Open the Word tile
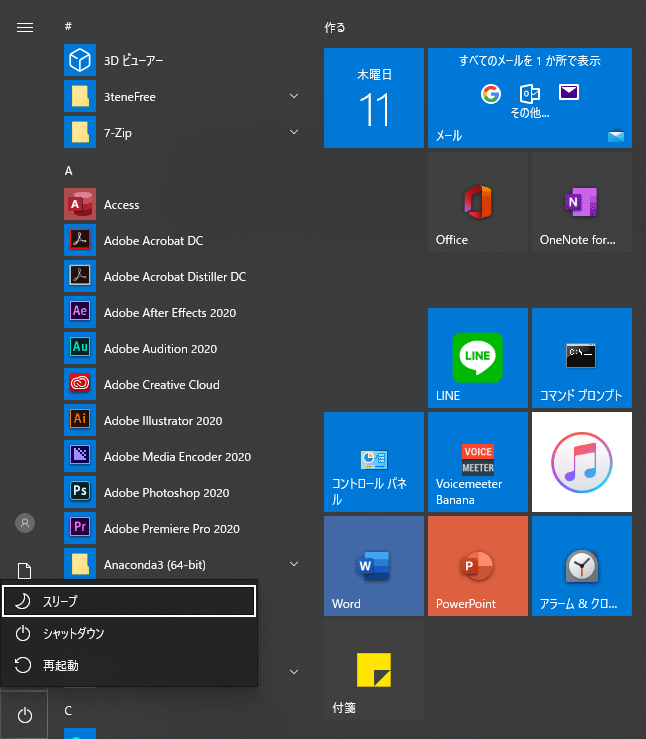The width and height of the screenshot is (646, 739). 374,566
